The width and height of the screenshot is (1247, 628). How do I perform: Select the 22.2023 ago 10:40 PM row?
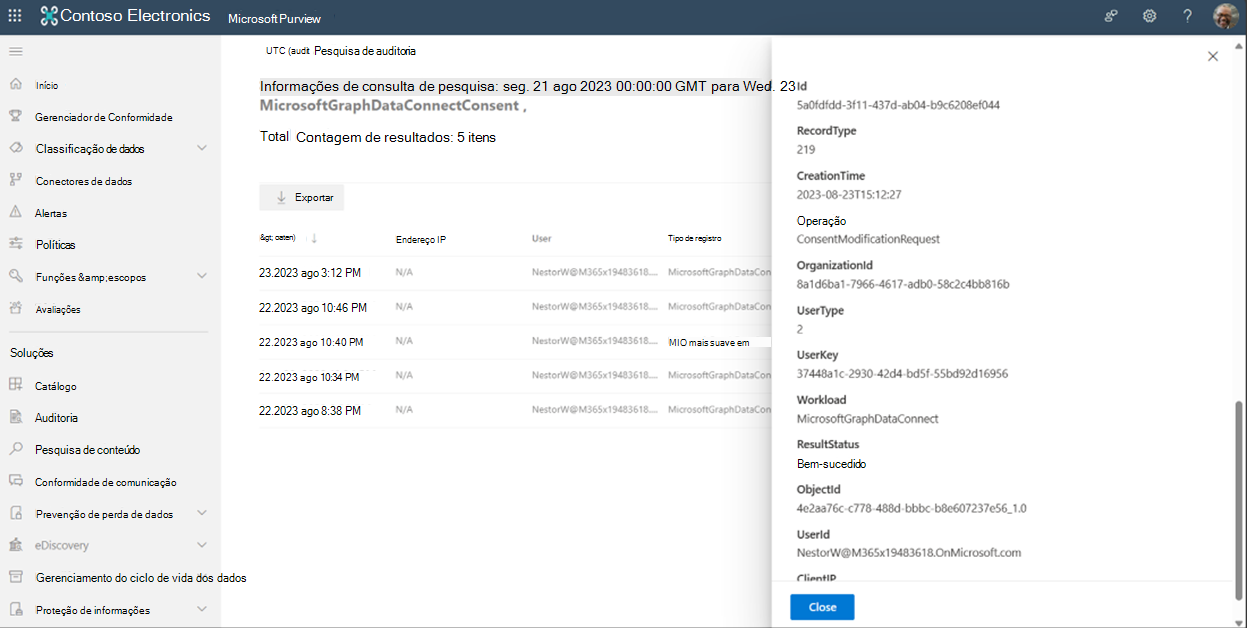515,342
